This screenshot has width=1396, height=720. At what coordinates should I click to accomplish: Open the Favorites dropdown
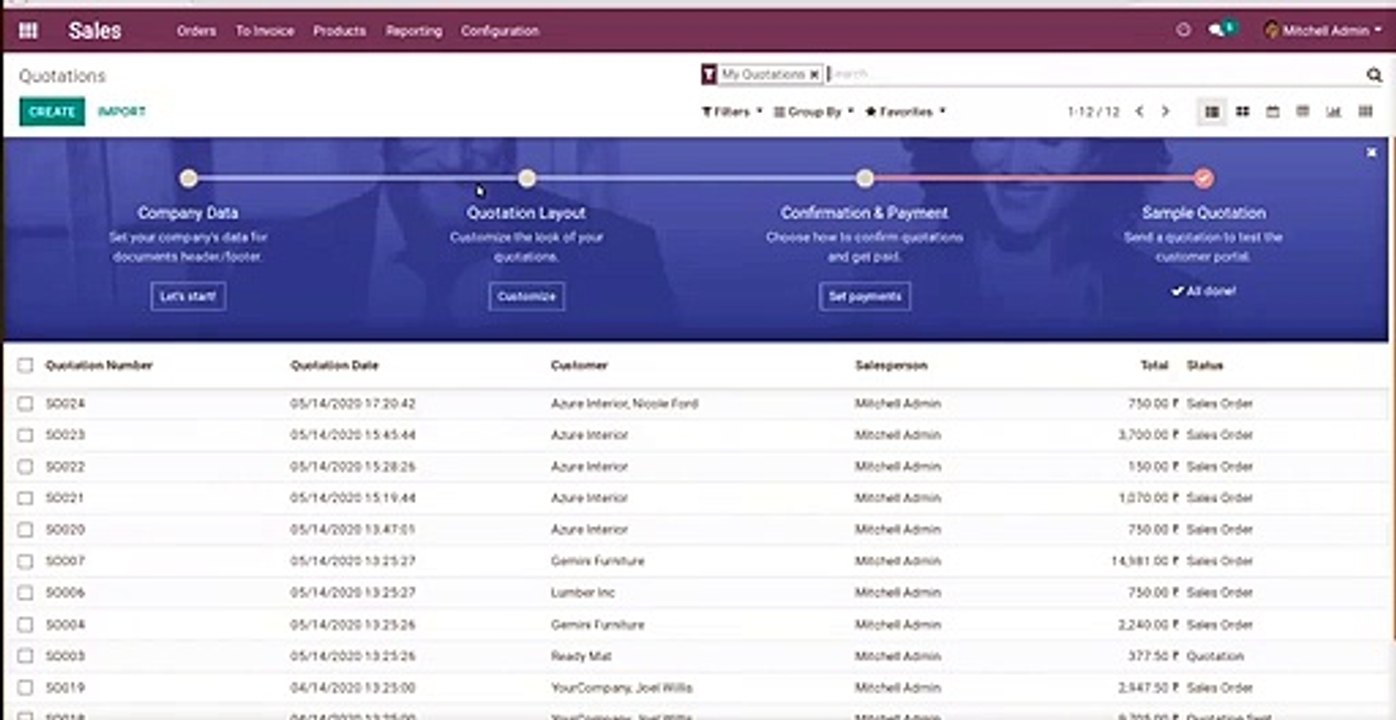click(x=905, y=112)
